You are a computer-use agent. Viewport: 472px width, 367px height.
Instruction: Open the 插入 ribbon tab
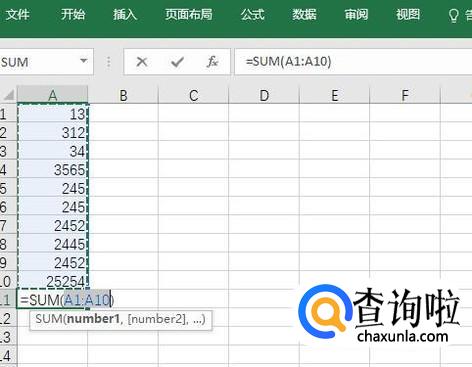click(125, 15)
